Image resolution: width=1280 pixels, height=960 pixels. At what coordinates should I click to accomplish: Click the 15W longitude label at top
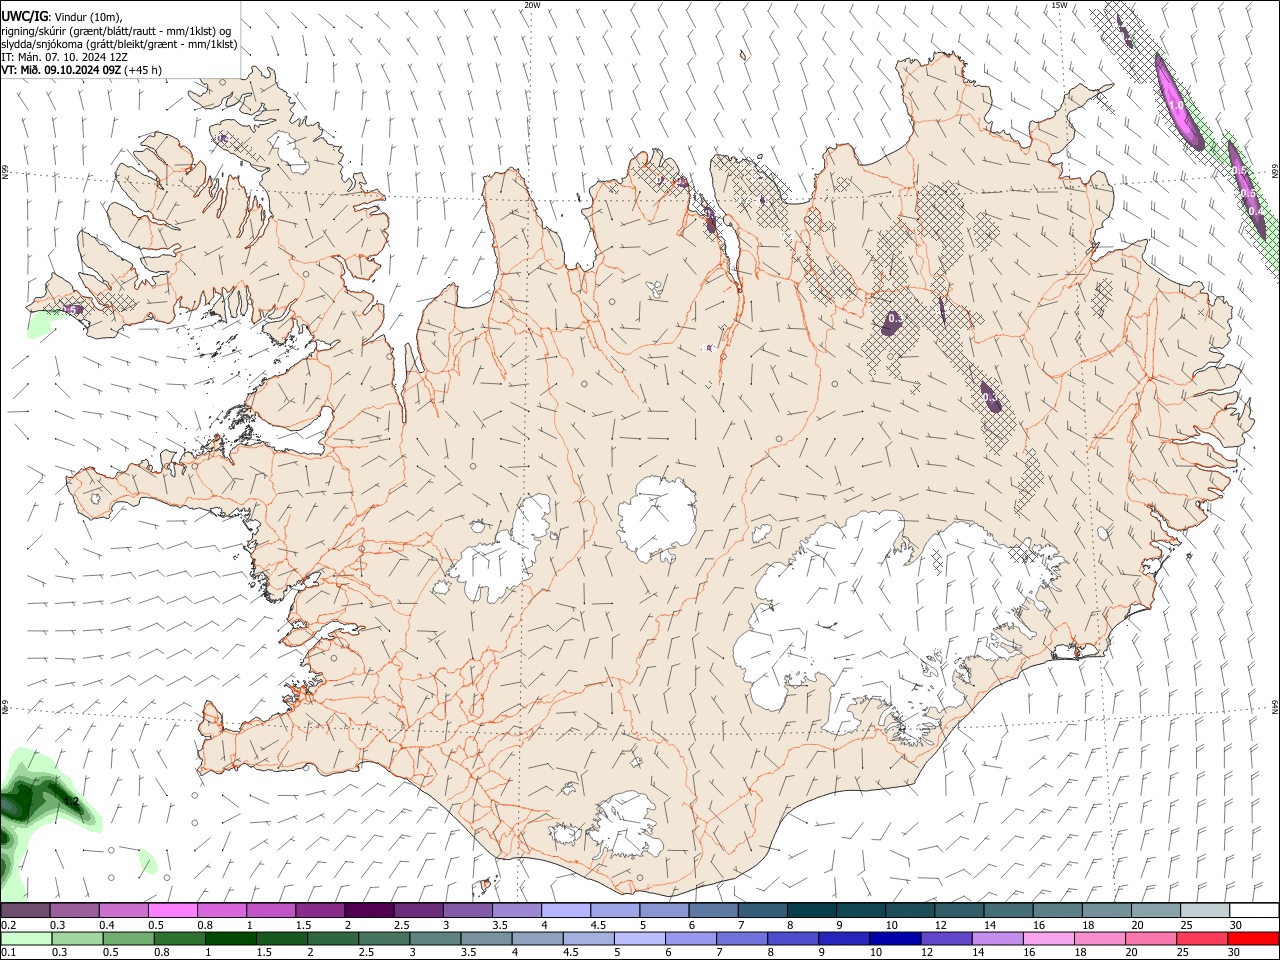point(1058,5)
